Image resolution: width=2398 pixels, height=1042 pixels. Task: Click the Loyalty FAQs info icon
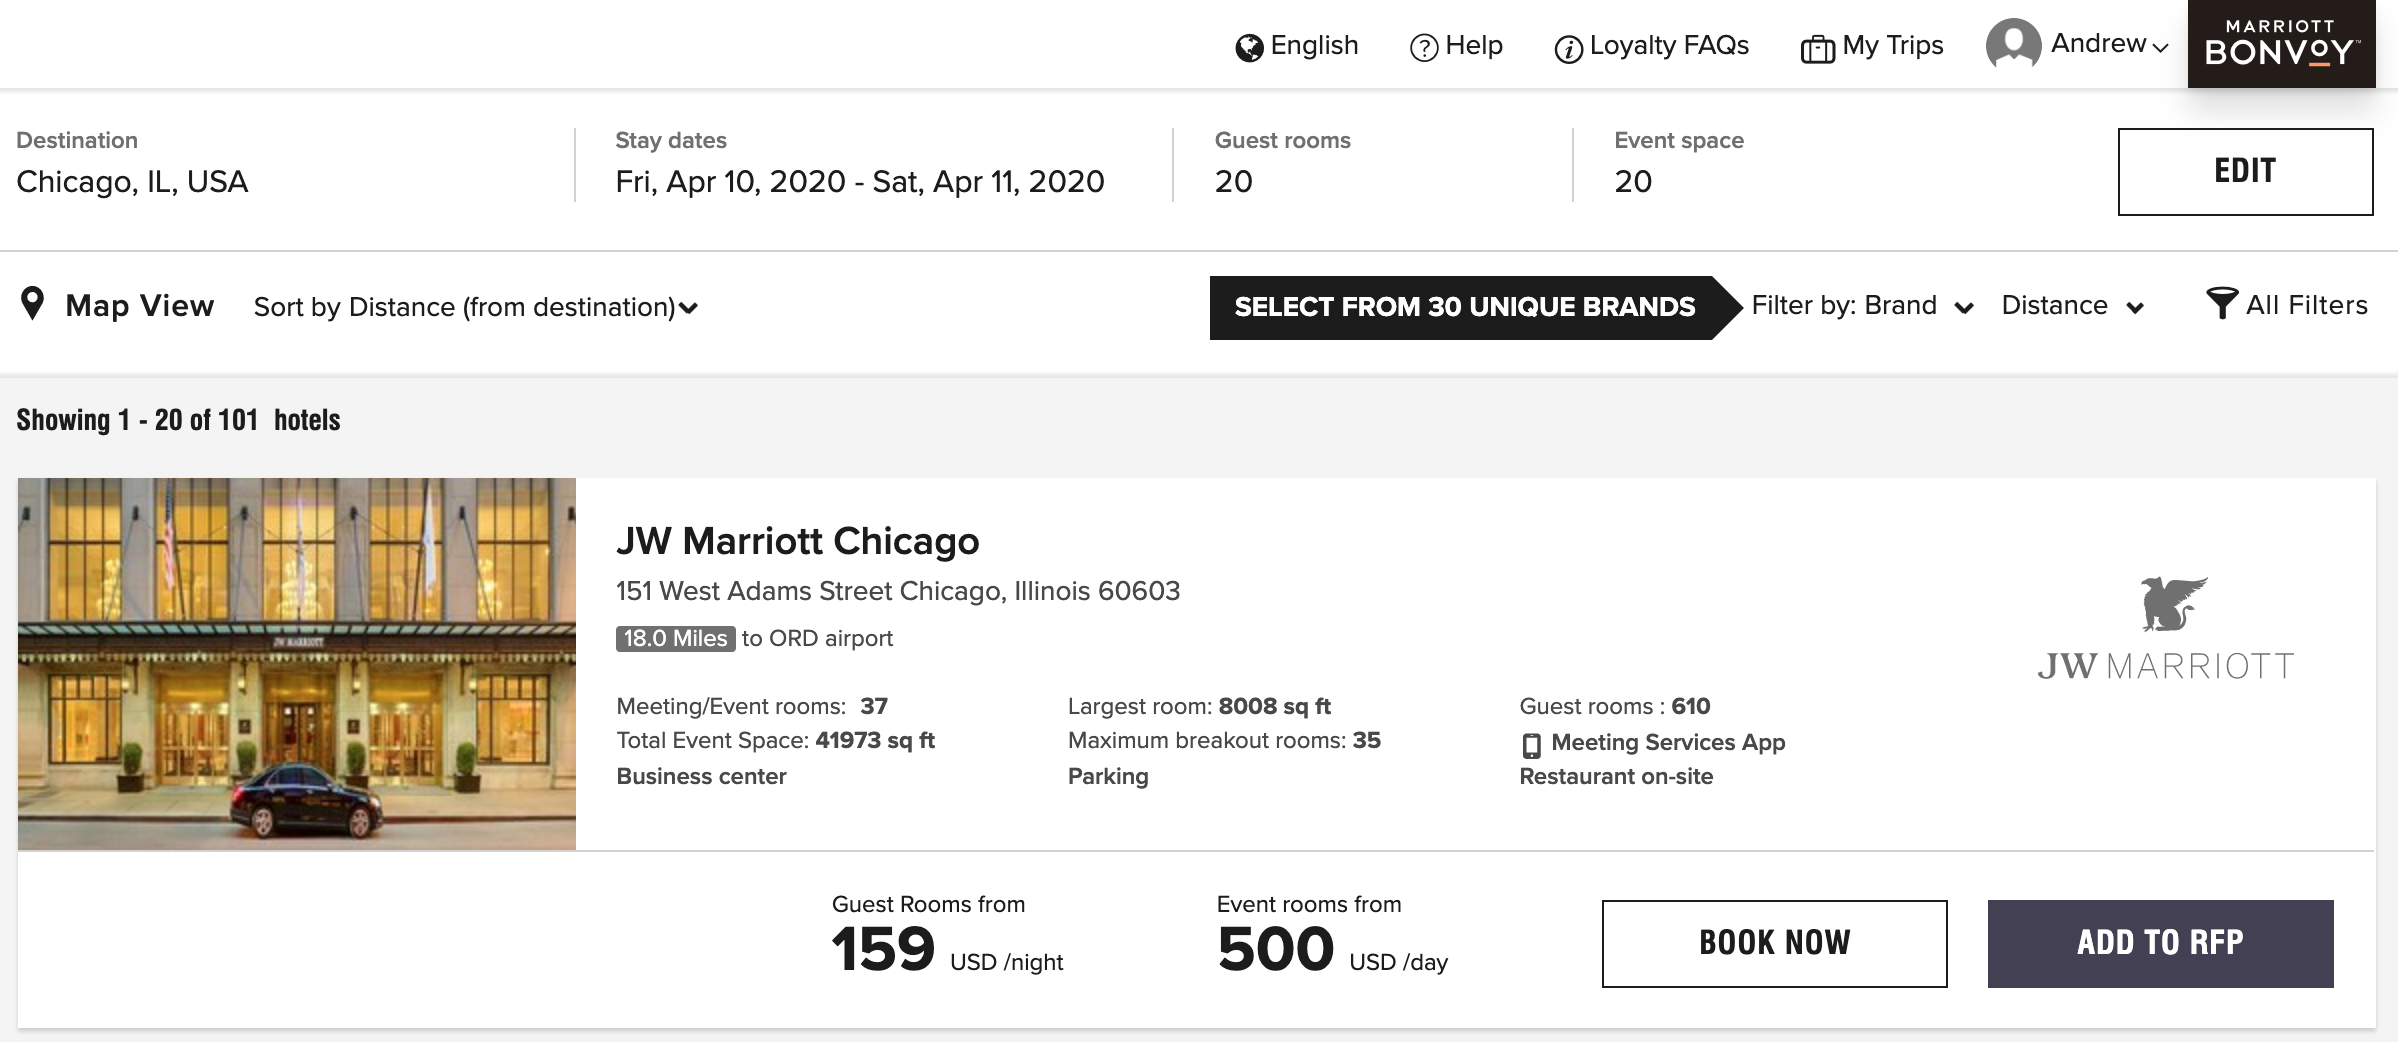click(x=1569, y=49)
